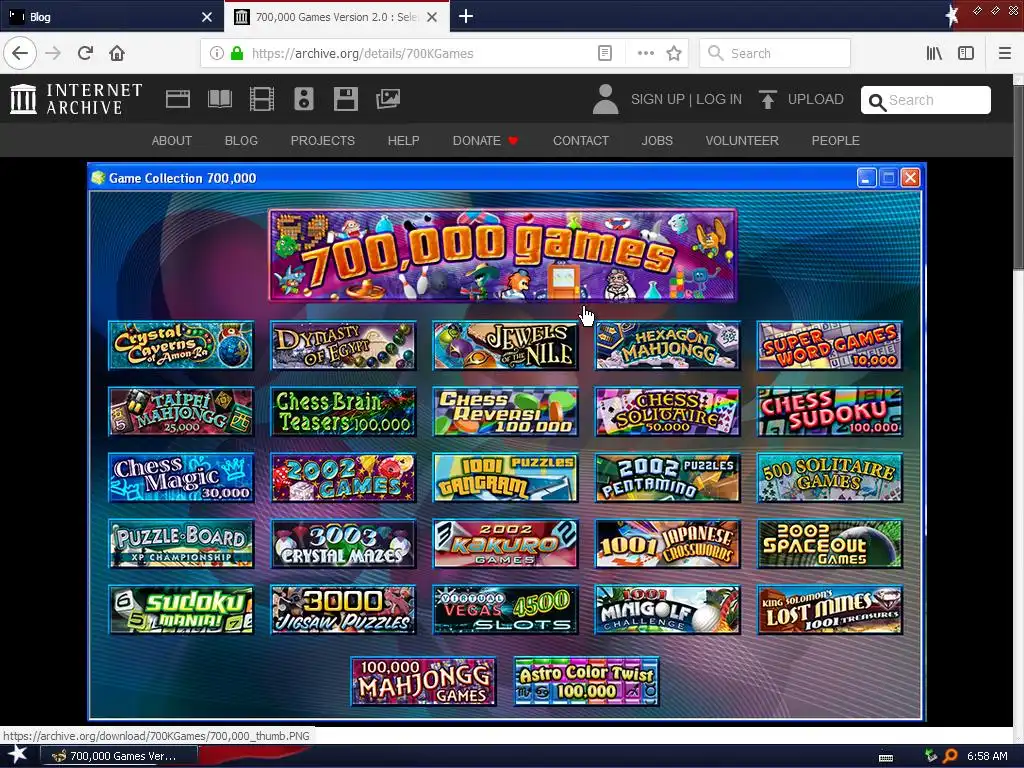Launch Astro Color Twist 100,000
This screenshot has width=1024, height=768.
(x=586, y=682)
